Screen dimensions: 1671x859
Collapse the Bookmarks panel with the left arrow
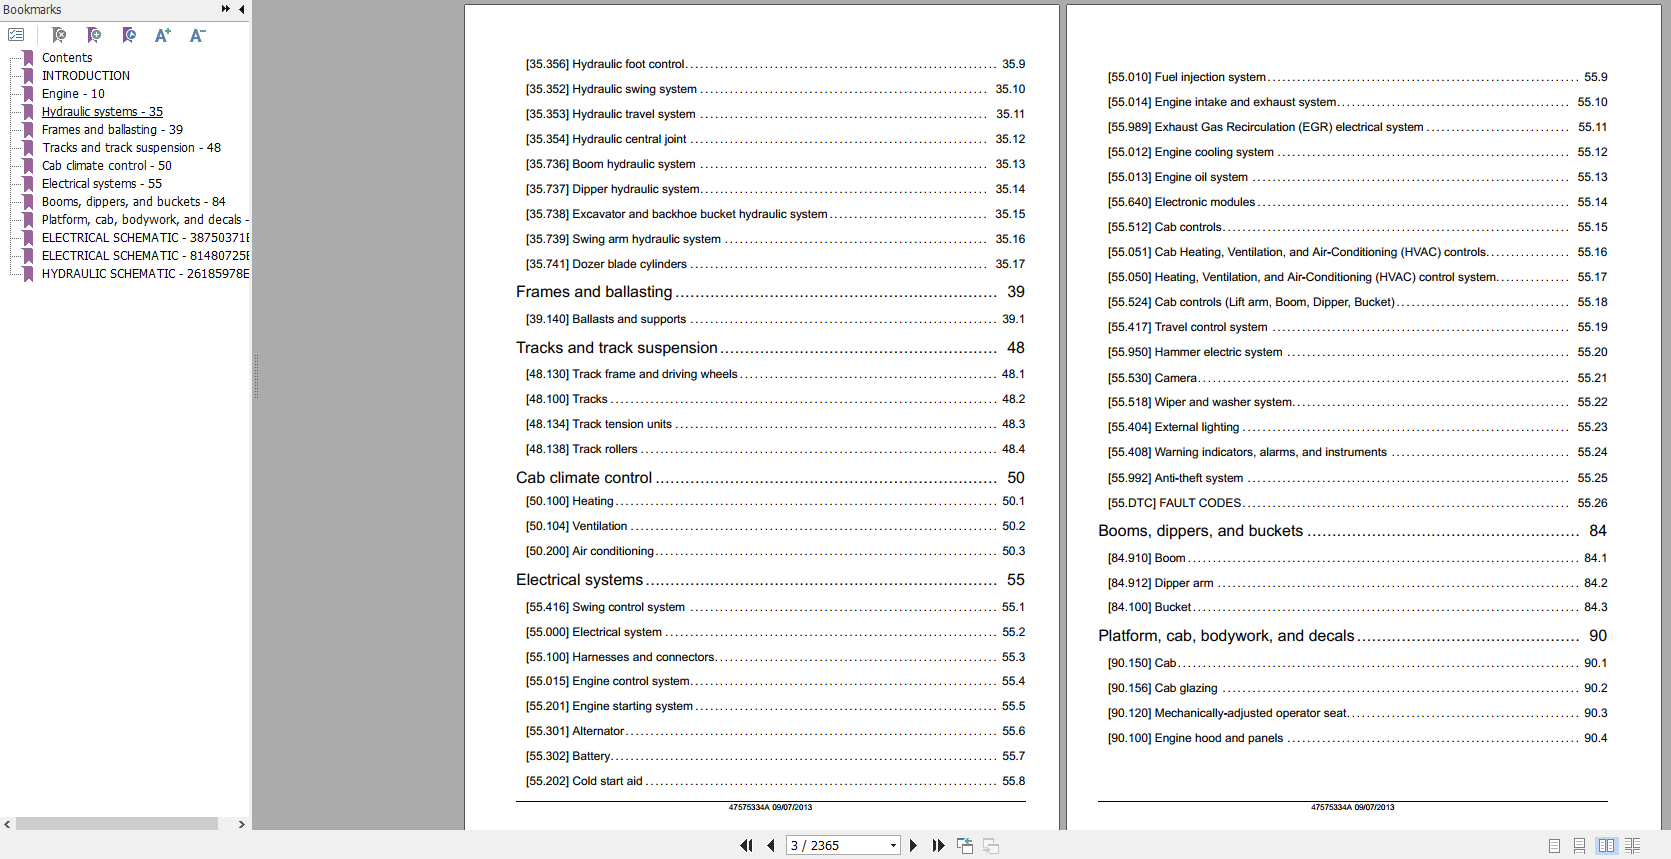point(242,9)
